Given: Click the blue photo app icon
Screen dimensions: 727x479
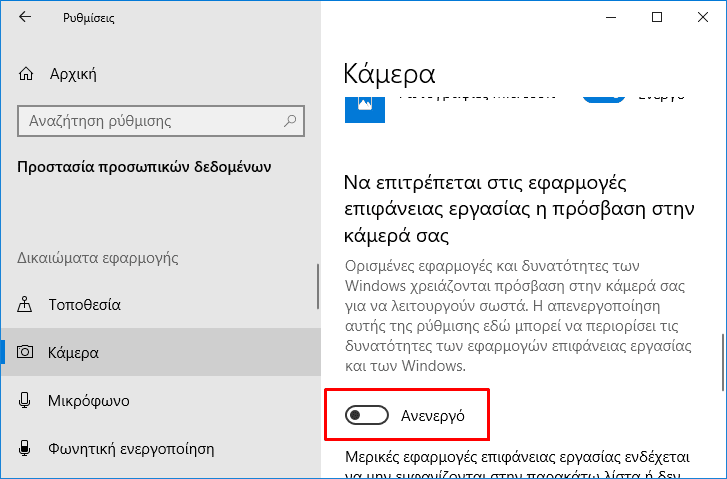Looking at the screenshot, I should click(365, 109).
